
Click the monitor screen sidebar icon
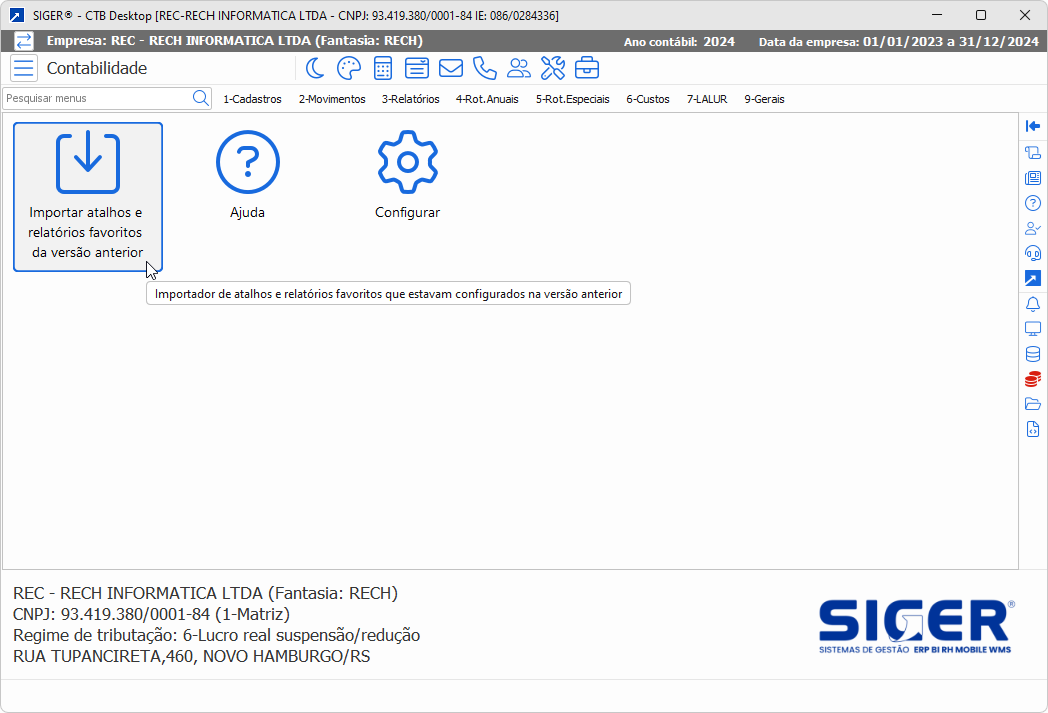pos(1033,329)
